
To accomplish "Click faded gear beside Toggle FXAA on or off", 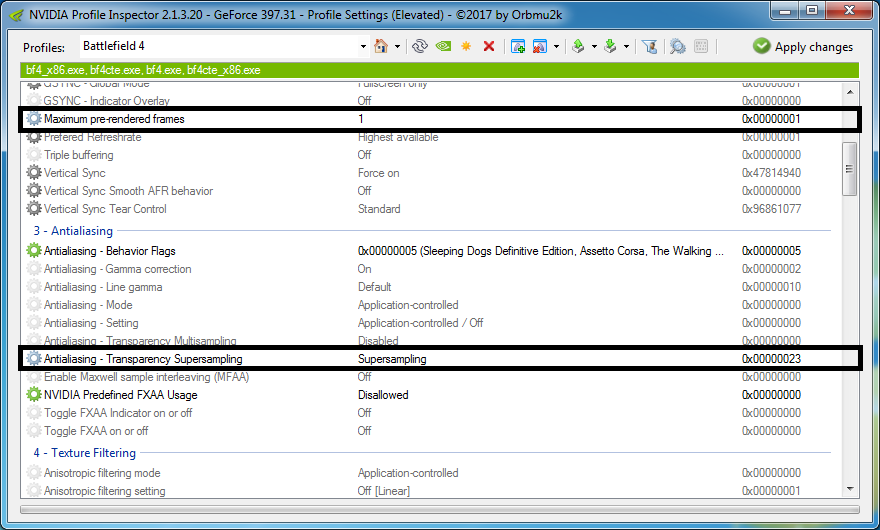I will click(34, 430).
